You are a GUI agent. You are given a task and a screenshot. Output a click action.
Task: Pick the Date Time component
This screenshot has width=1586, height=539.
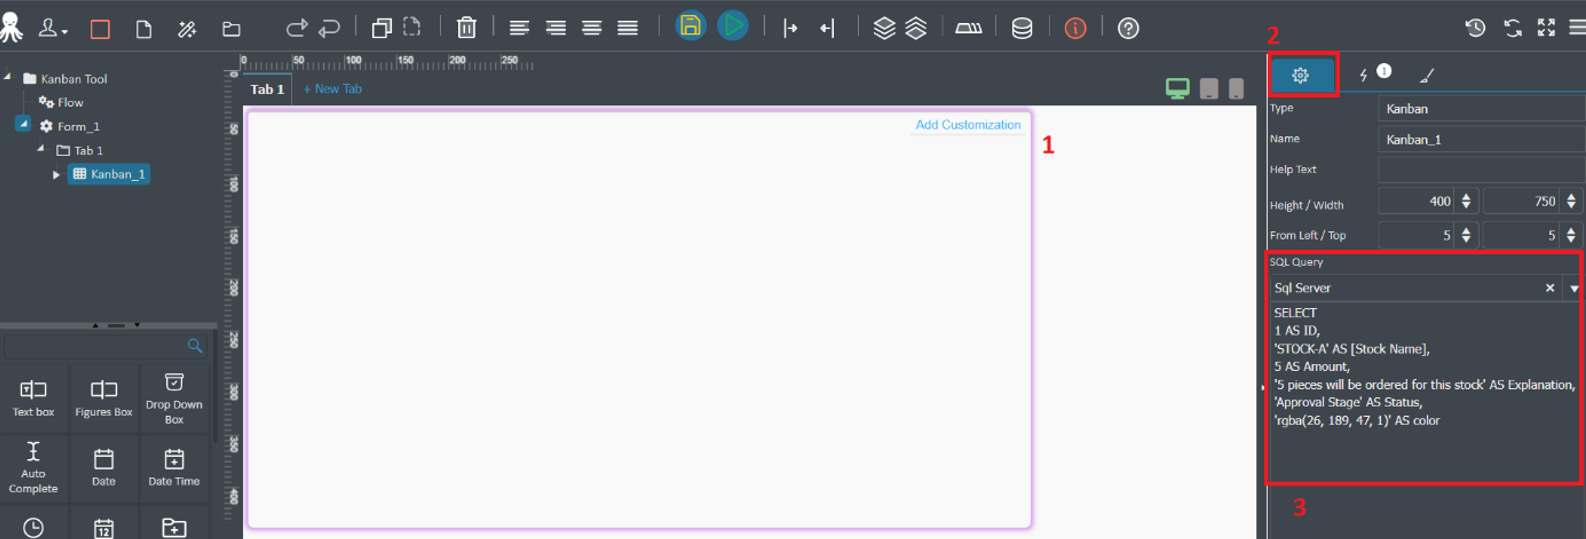tap(174, 467)
